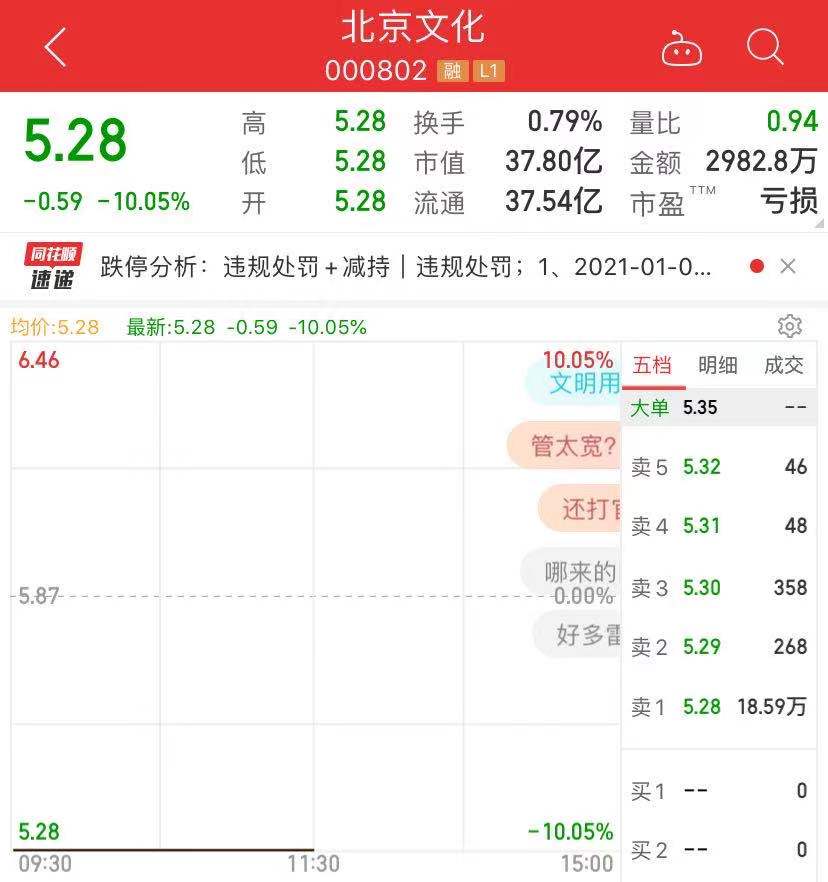
Task: Tap the red dot on the analysis banner
Action: pyautogui.click(x=757, y=266)
